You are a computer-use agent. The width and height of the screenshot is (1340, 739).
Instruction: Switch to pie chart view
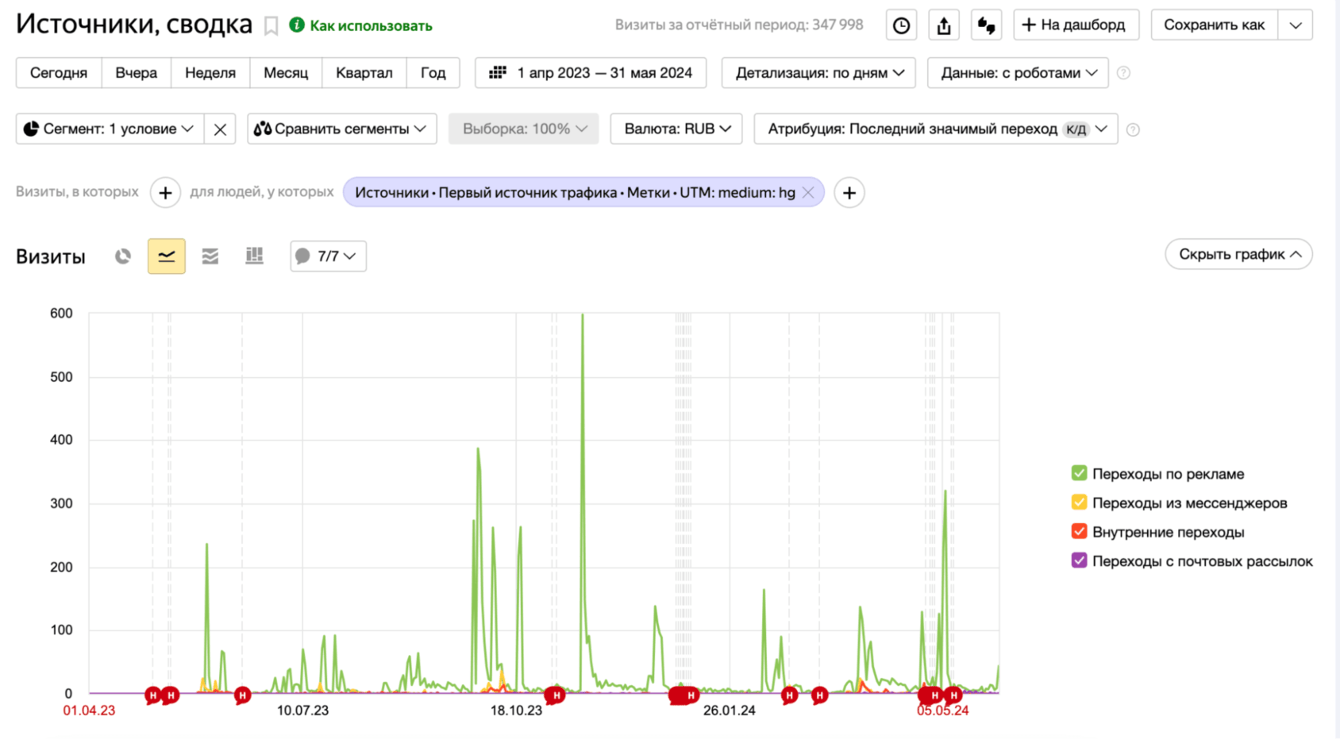pos(123,257)
